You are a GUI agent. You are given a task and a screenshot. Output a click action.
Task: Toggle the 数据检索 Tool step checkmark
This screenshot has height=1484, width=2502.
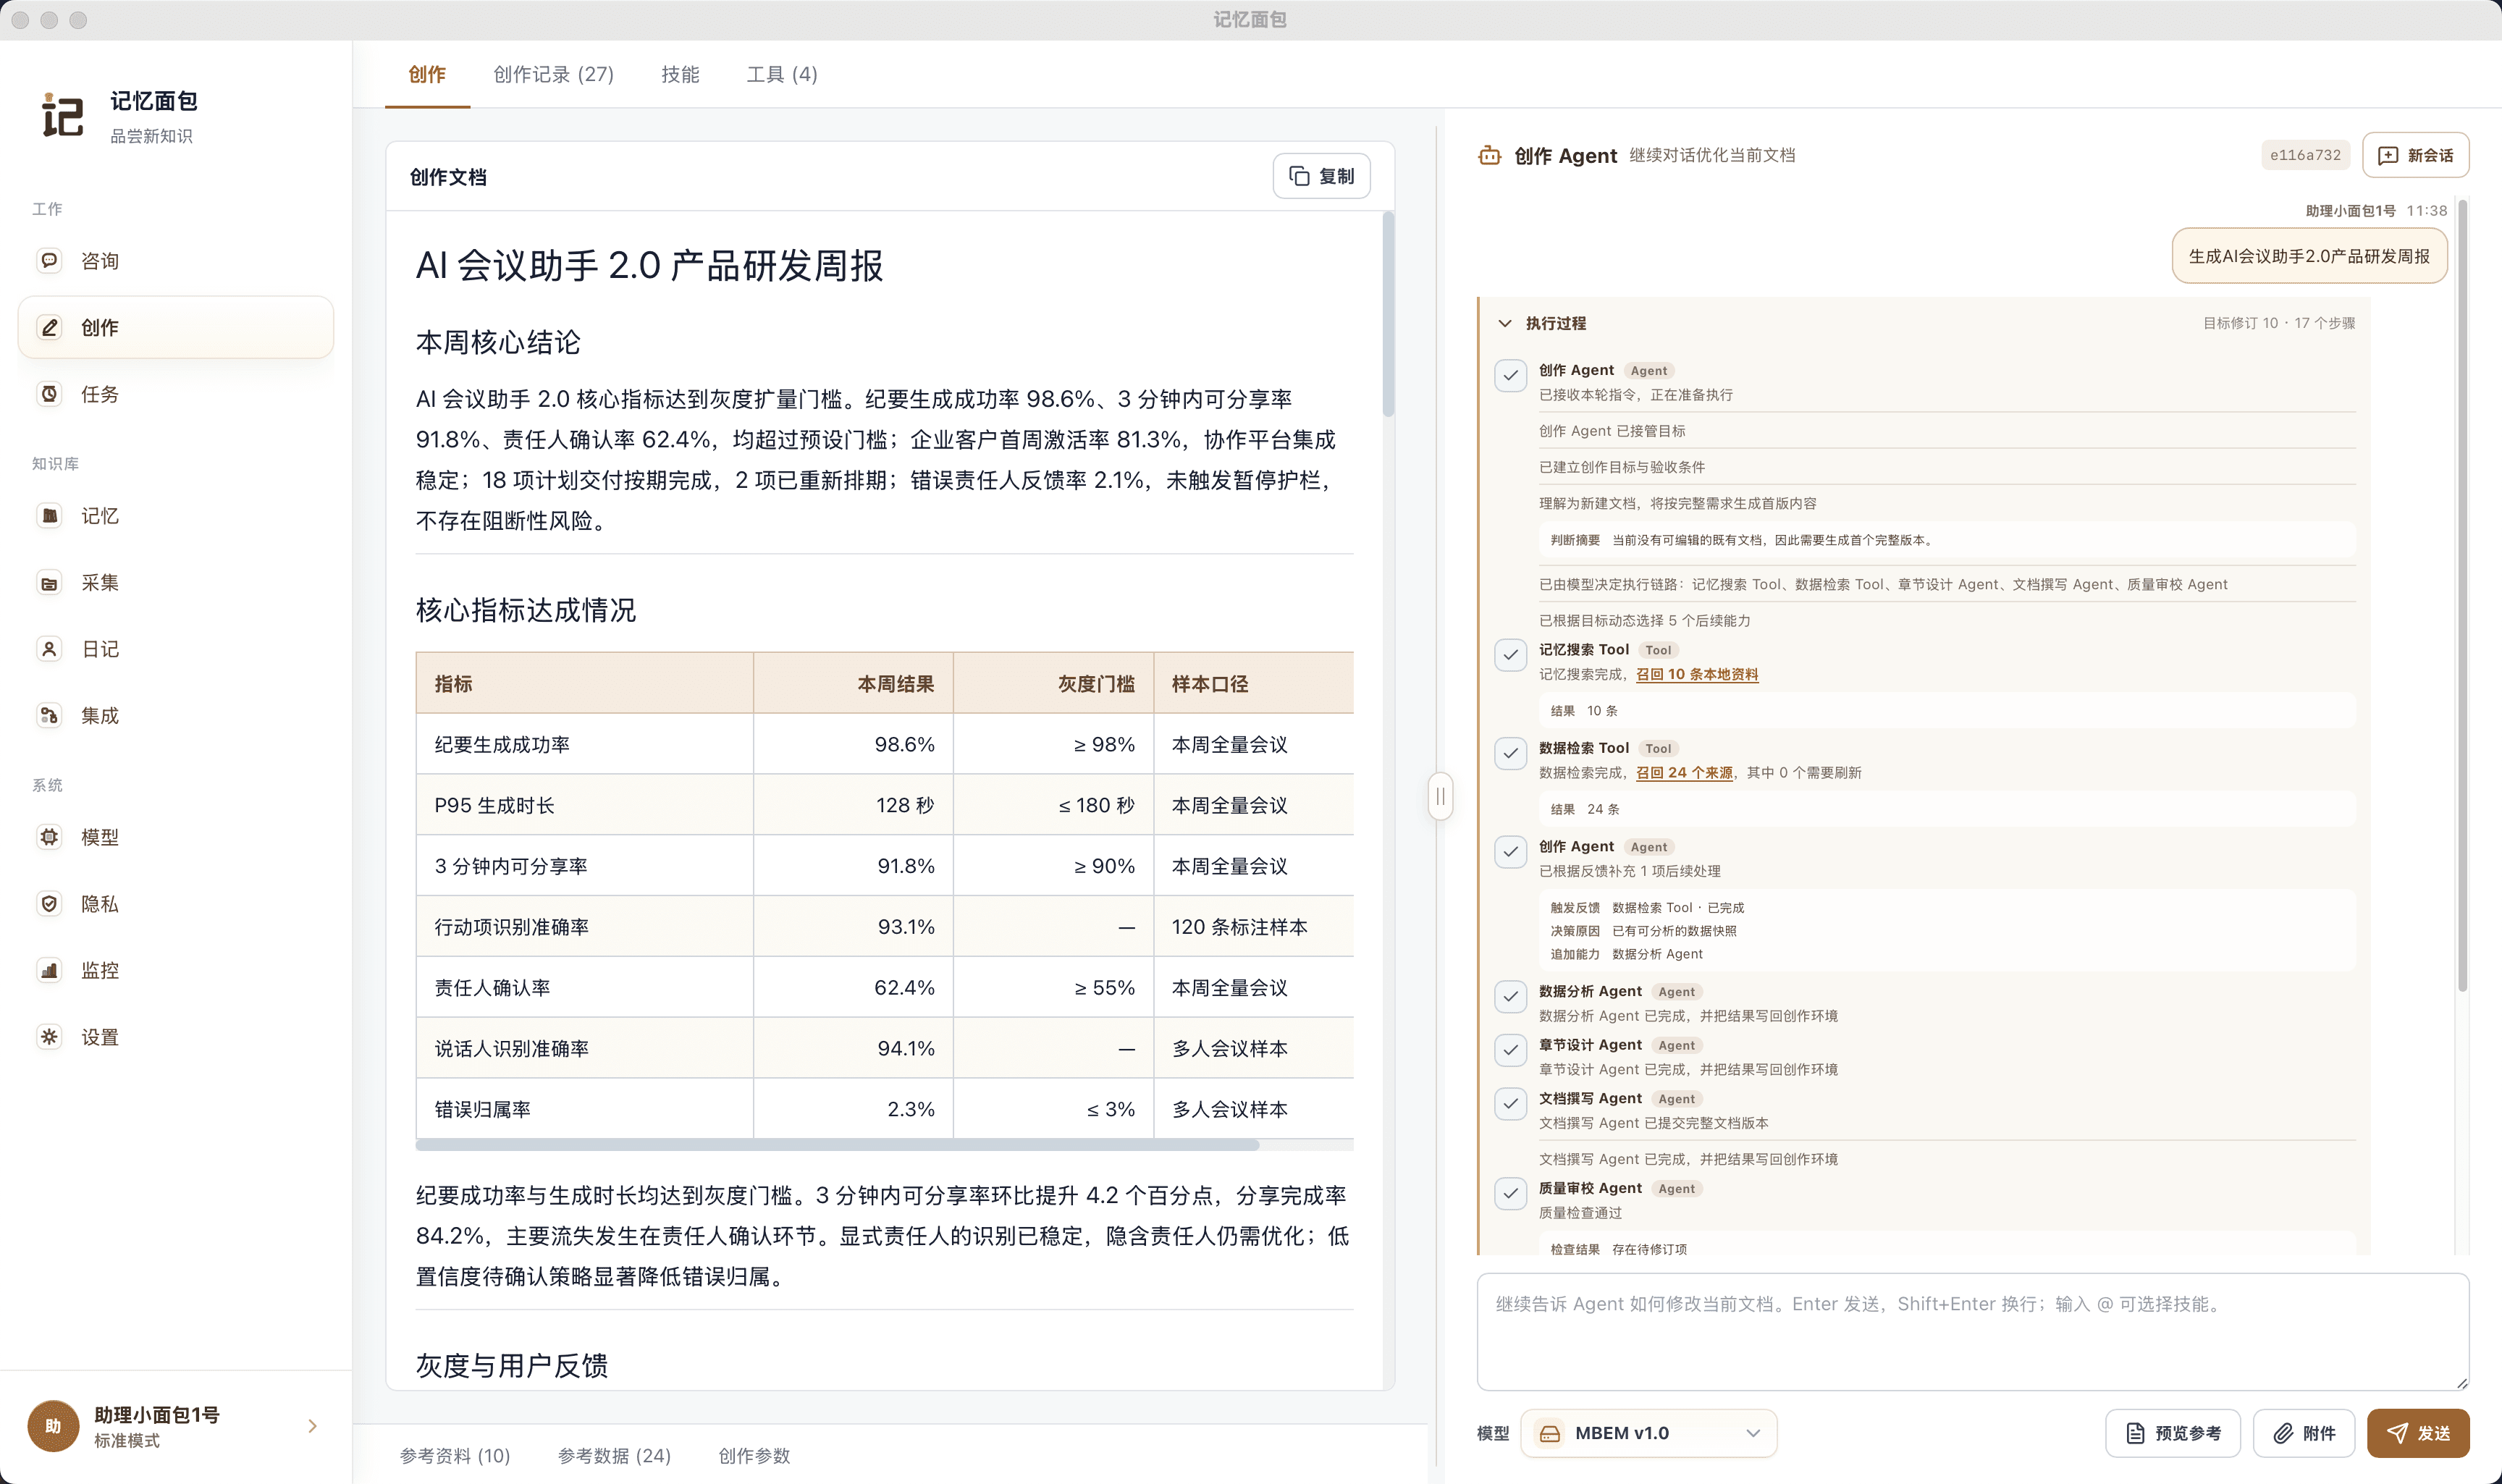point(1510,753)
